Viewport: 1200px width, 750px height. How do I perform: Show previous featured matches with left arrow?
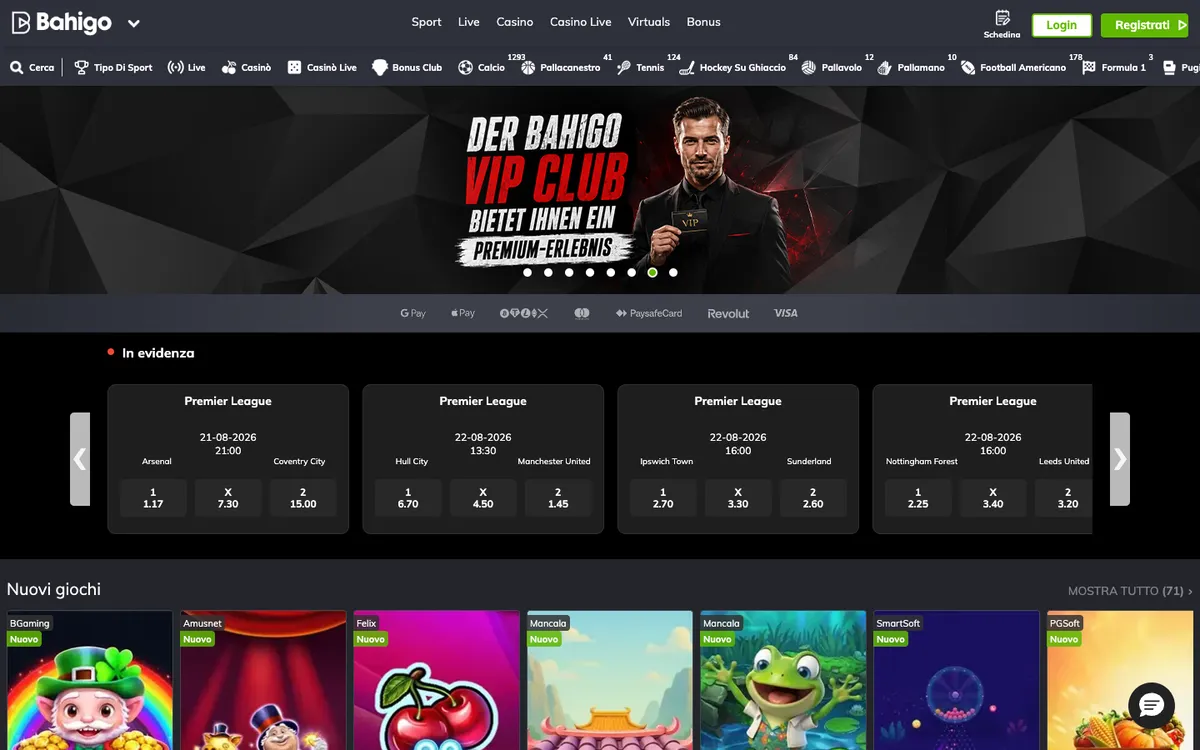(80, 459)
